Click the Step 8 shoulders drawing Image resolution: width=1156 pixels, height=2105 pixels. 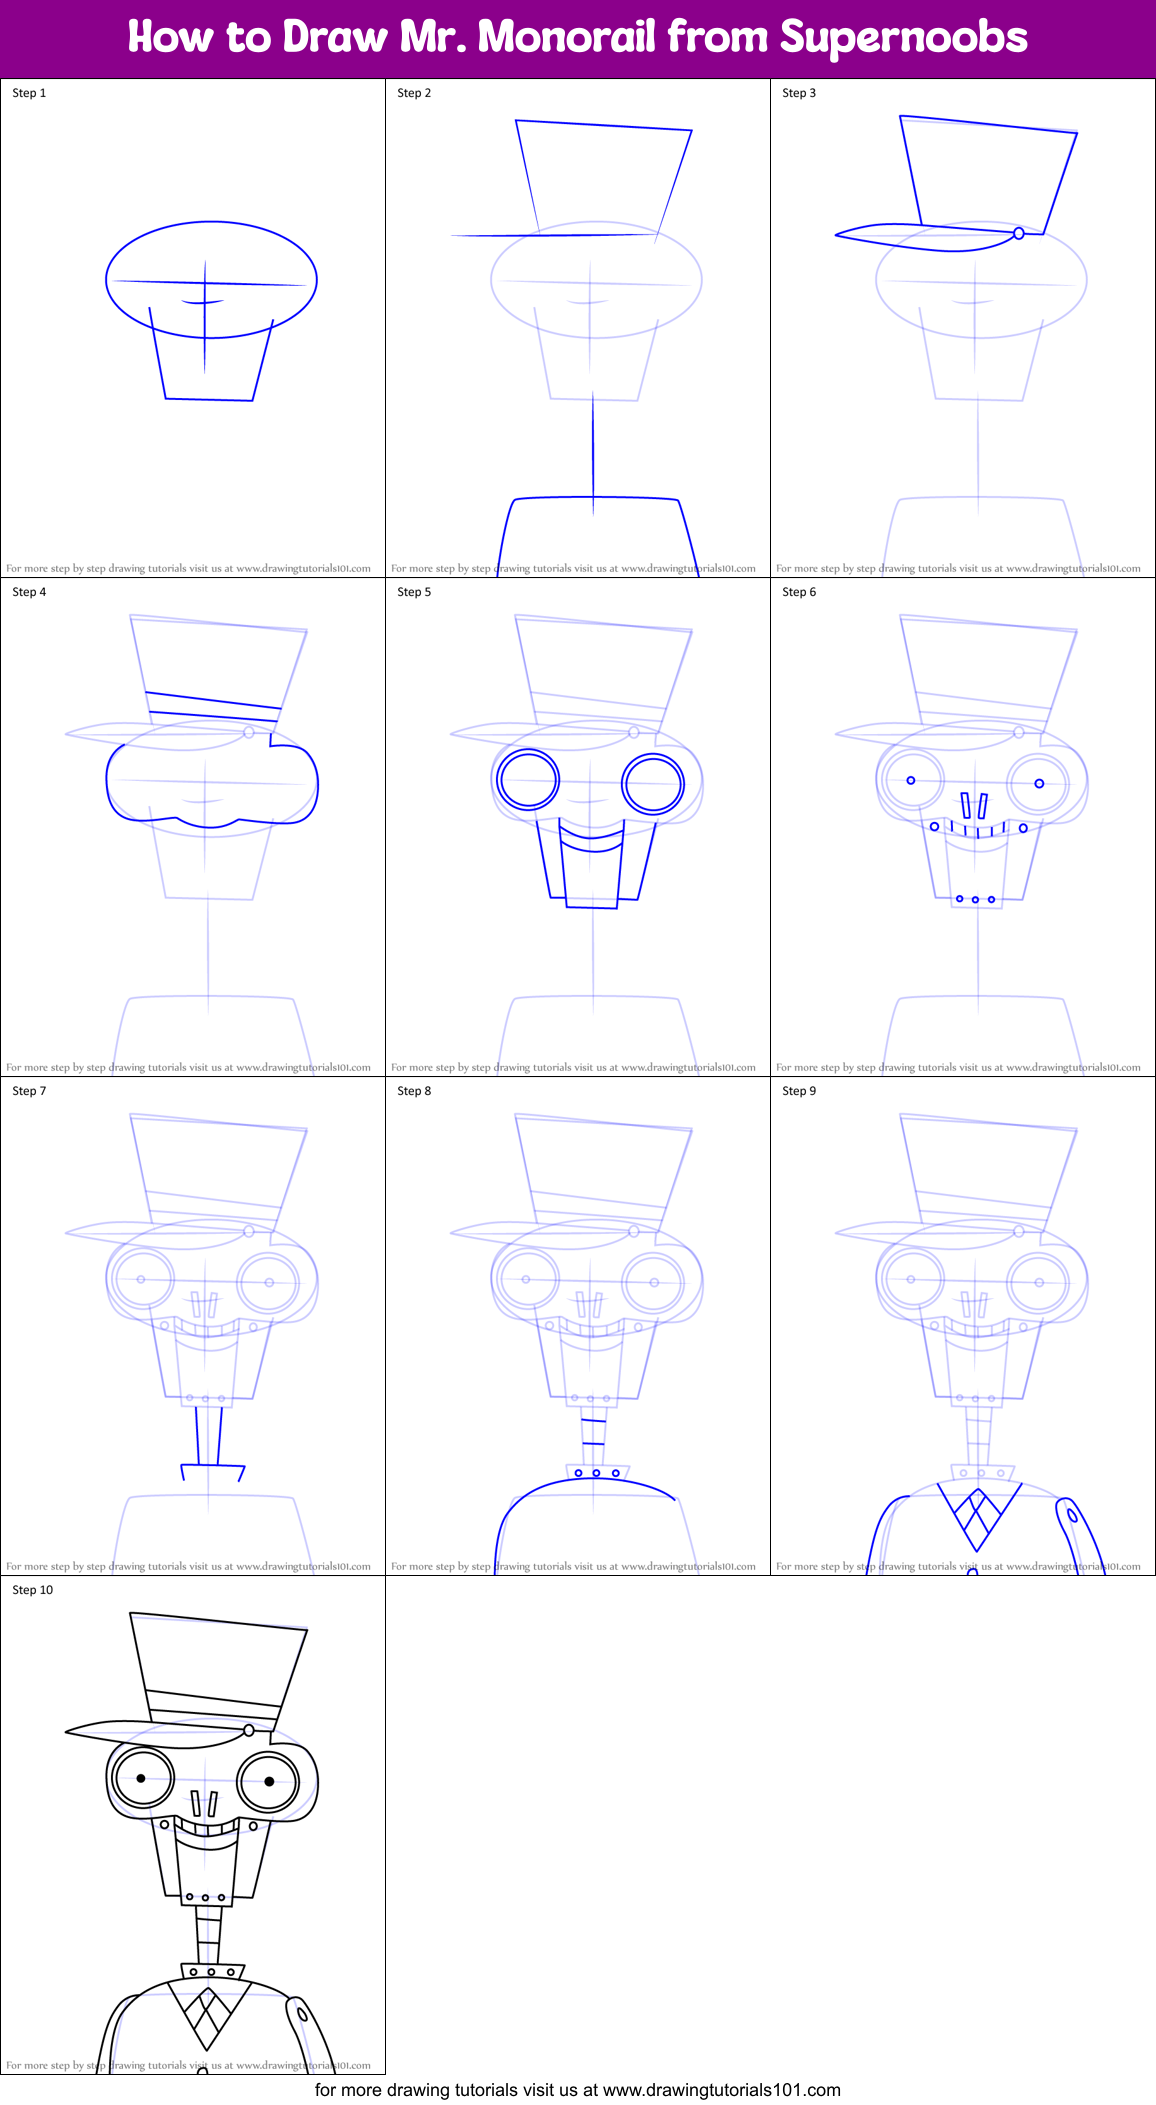click(x=578, y=1326)
